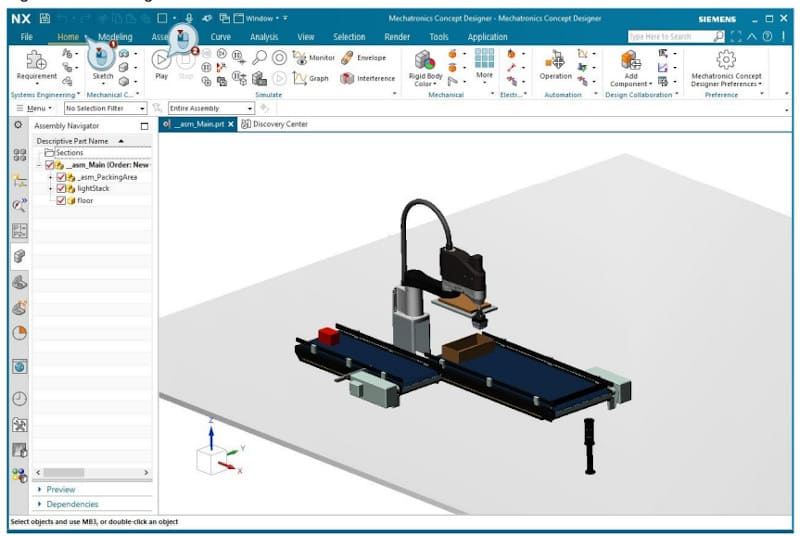Toggle the lightStack component checkbox
Image resolution: width=800 pixels, height=536 pixels.
point(62,188)
